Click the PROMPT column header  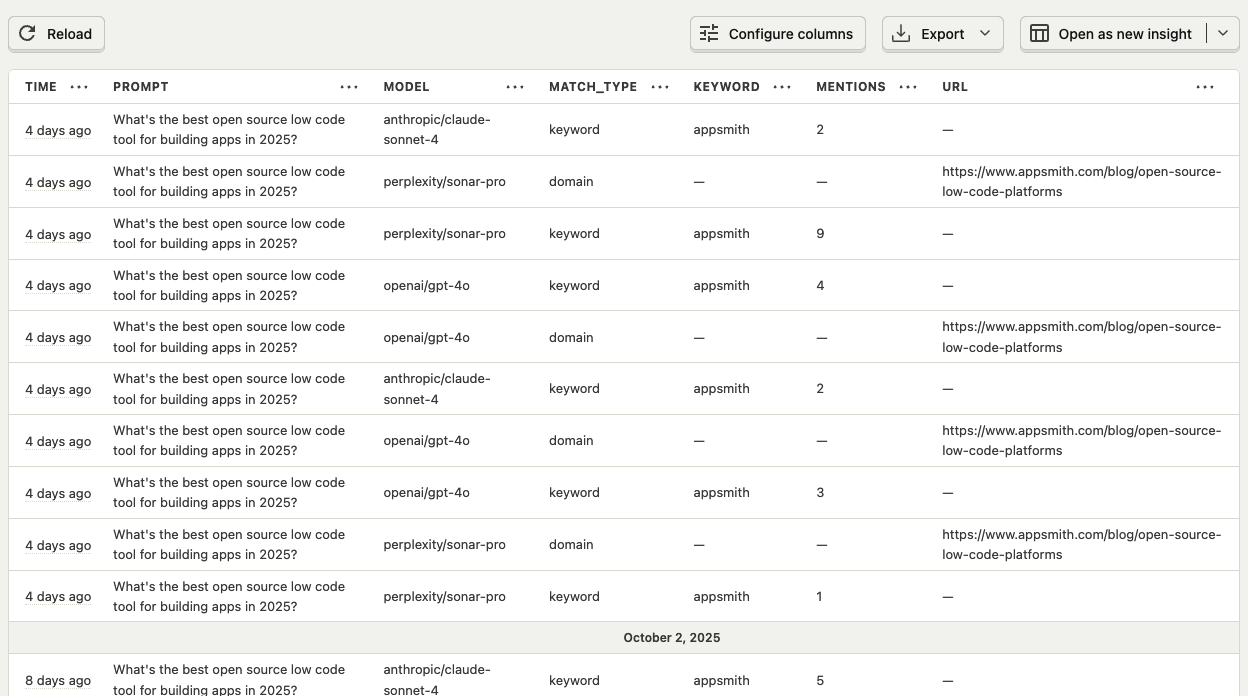tap(141, 87)
